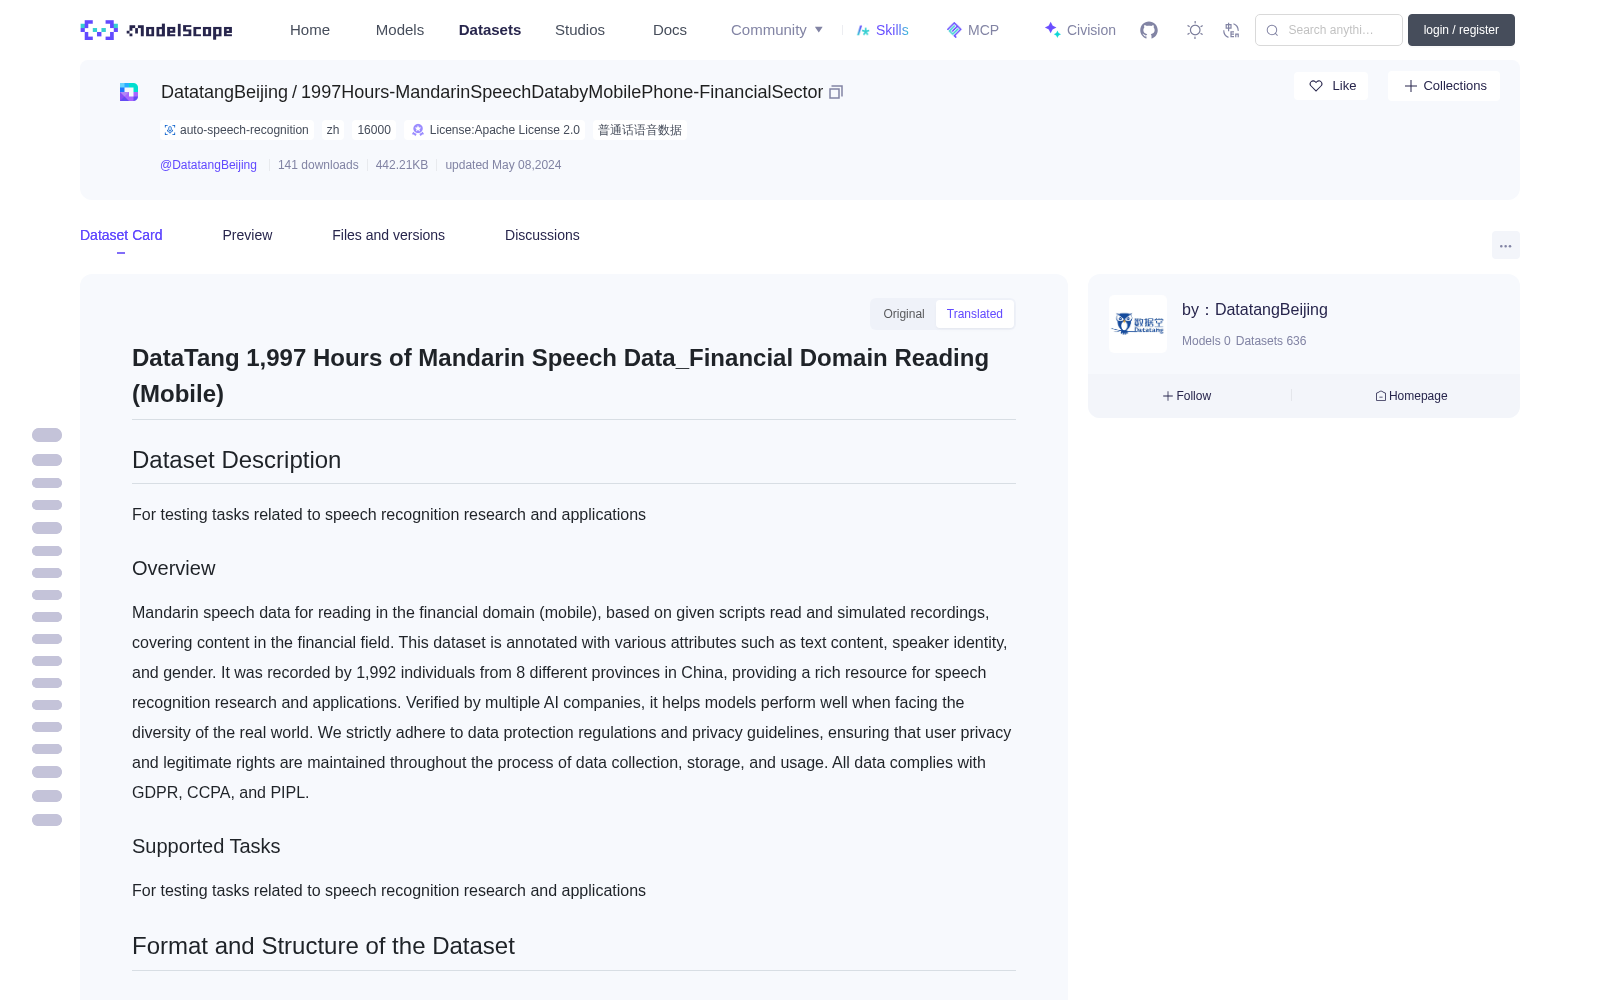Click the 普通话语音数据 tag
Screen dimensions: 1600x1000
[640, 130]
